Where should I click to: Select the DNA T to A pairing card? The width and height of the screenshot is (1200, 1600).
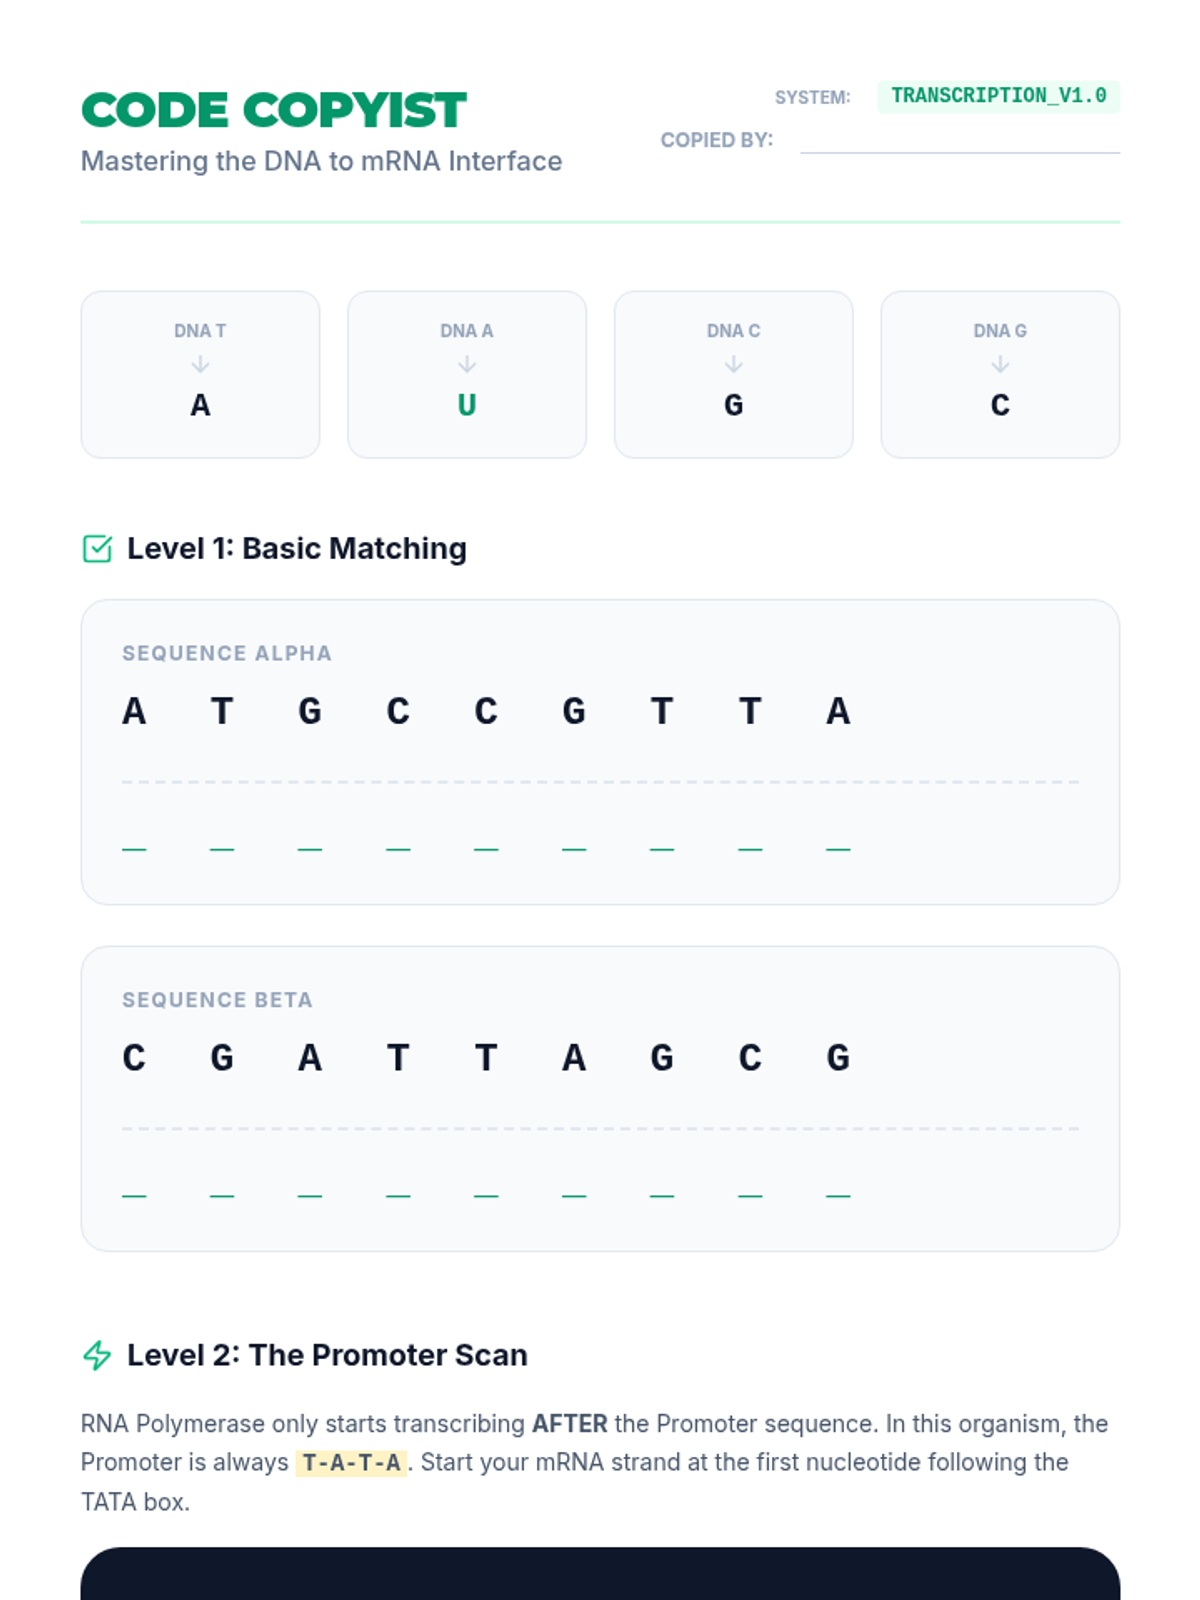click(x=200, y=375)
